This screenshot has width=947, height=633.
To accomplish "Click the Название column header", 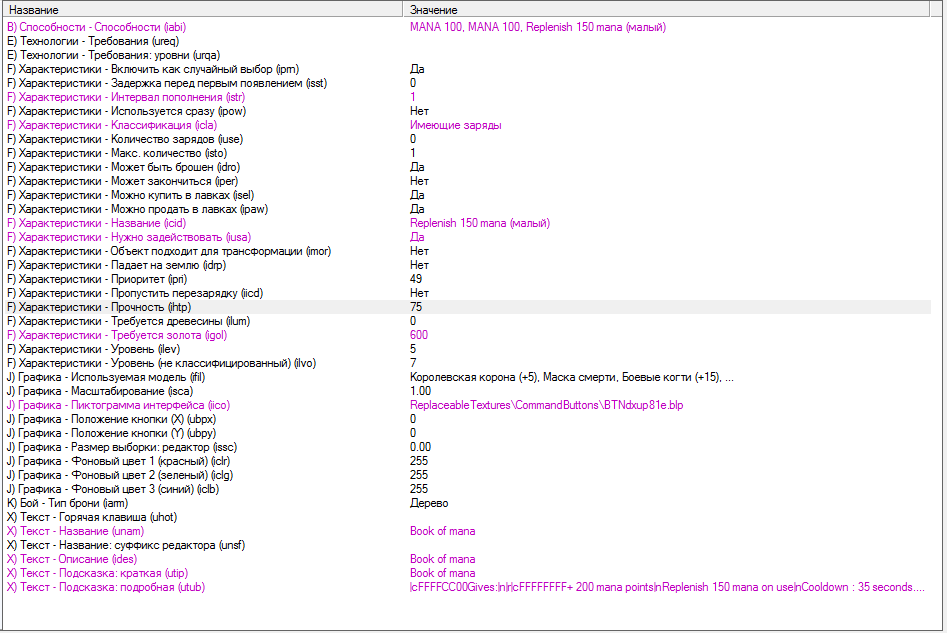I will [x=203, y=10].
